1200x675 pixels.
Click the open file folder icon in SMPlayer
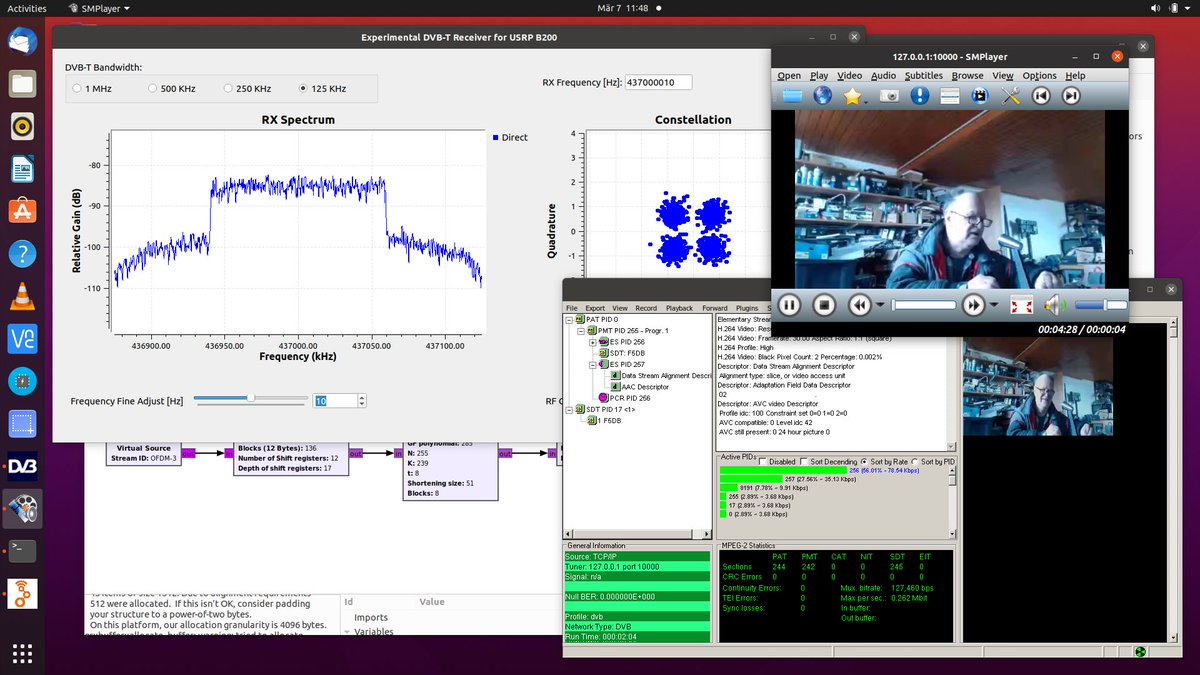[792, 96]
